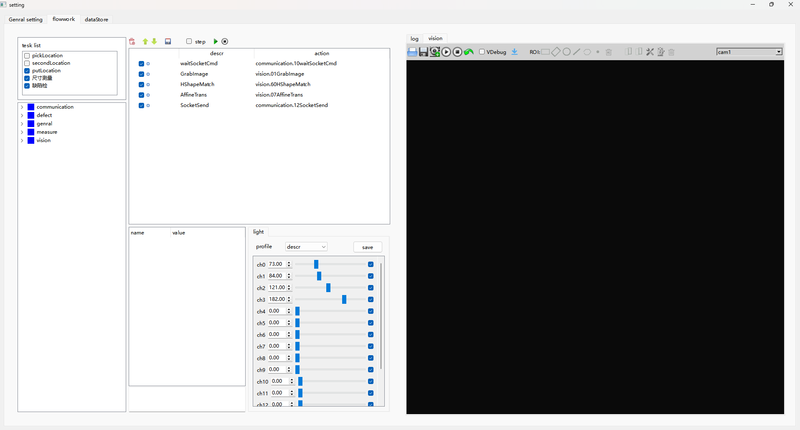Expand the communication tree node
Screen dimensions: 800x430
22,107
